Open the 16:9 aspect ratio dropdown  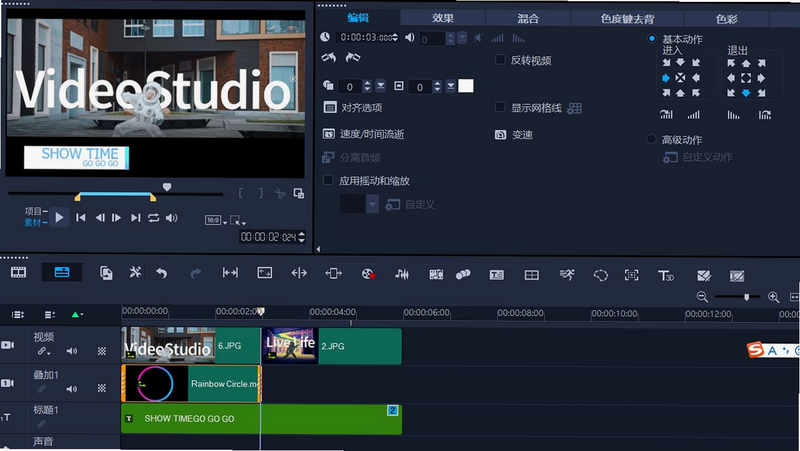(x=216, y=220)
